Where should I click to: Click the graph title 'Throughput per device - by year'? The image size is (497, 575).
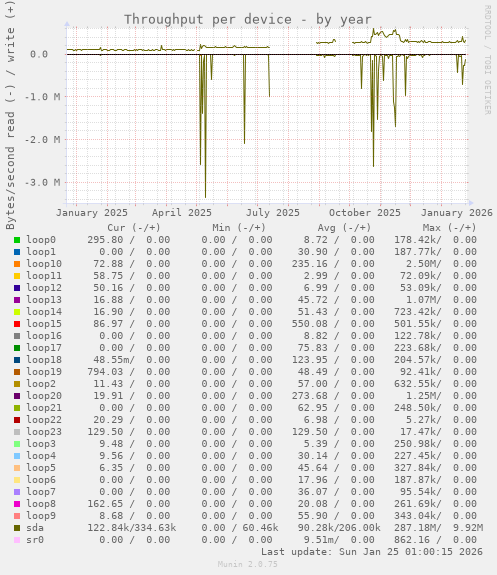[248, 19]
